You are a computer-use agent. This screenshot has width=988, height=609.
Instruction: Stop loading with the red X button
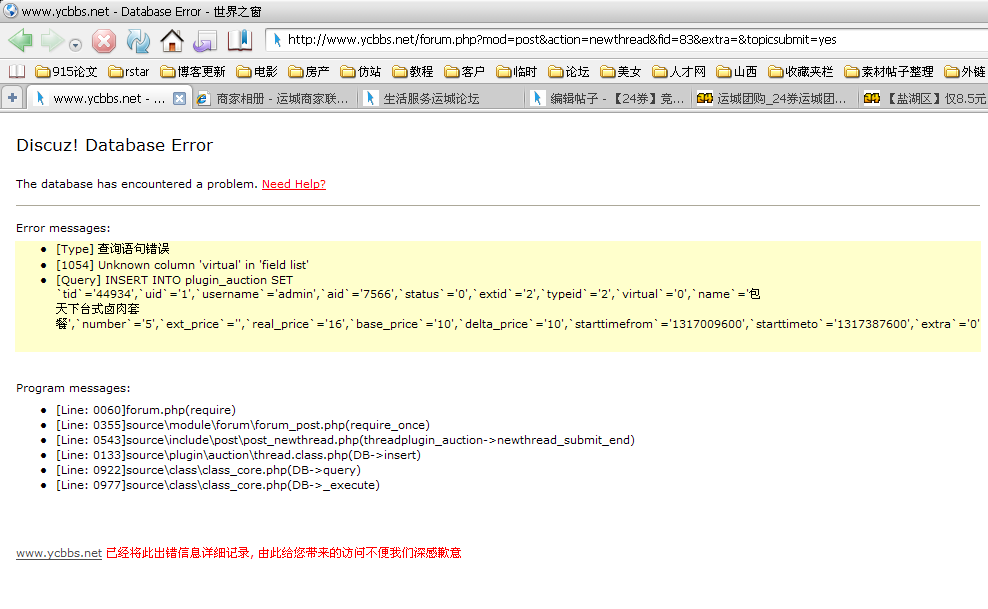click(104, 41)
